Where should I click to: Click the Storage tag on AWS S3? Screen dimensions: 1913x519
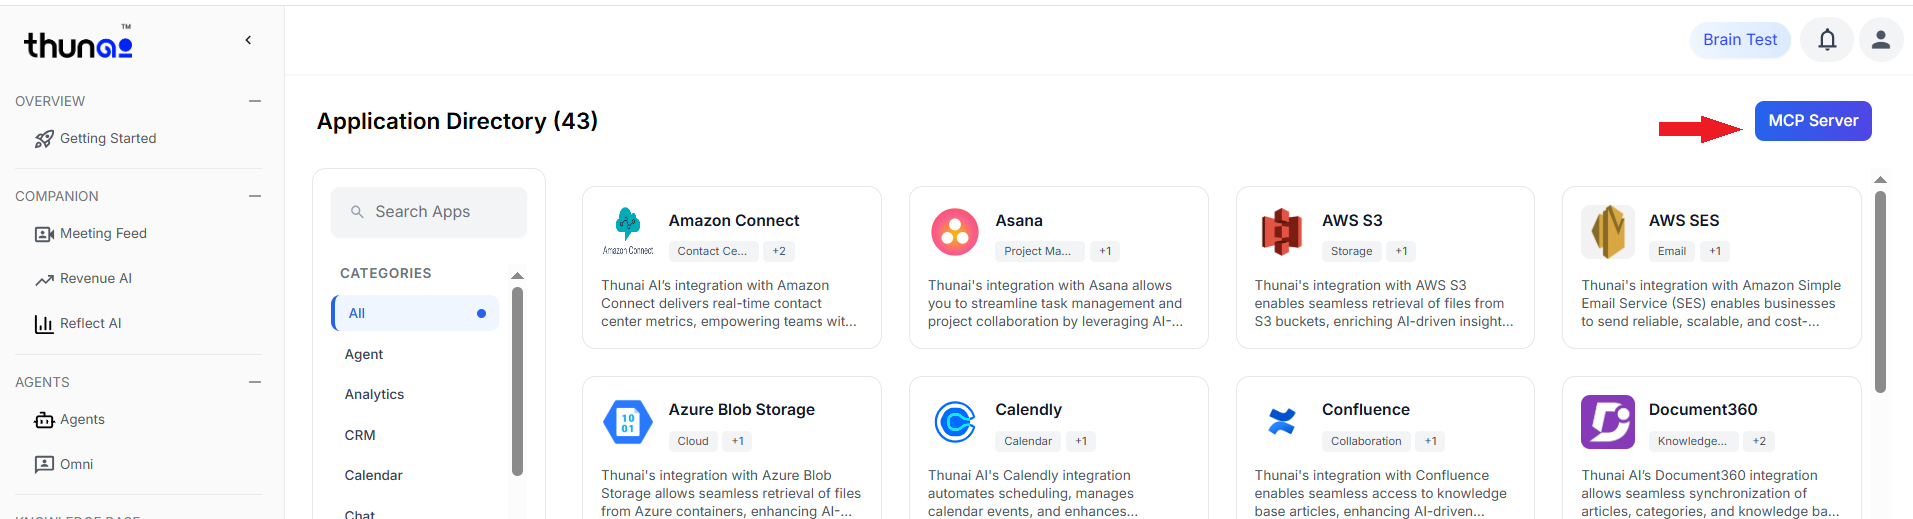pos(1351,252)
